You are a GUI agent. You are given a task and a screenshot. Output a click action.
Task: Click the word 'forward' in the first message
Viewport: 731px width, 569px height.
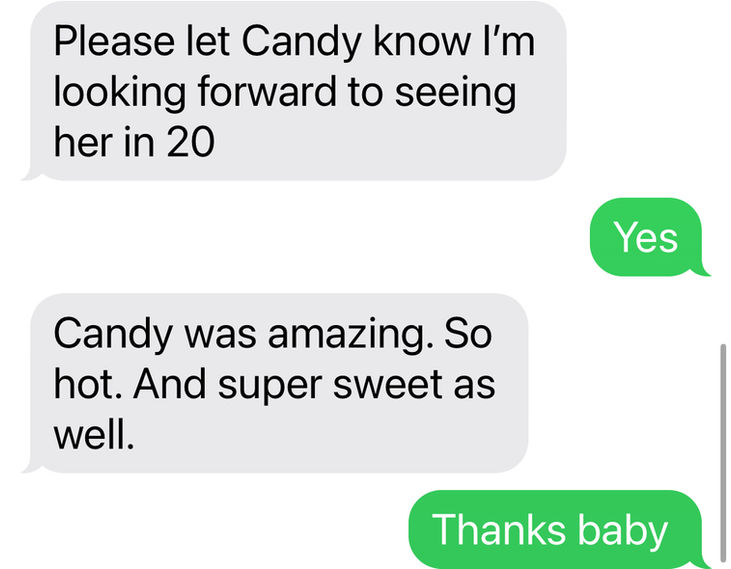(267, 91)
